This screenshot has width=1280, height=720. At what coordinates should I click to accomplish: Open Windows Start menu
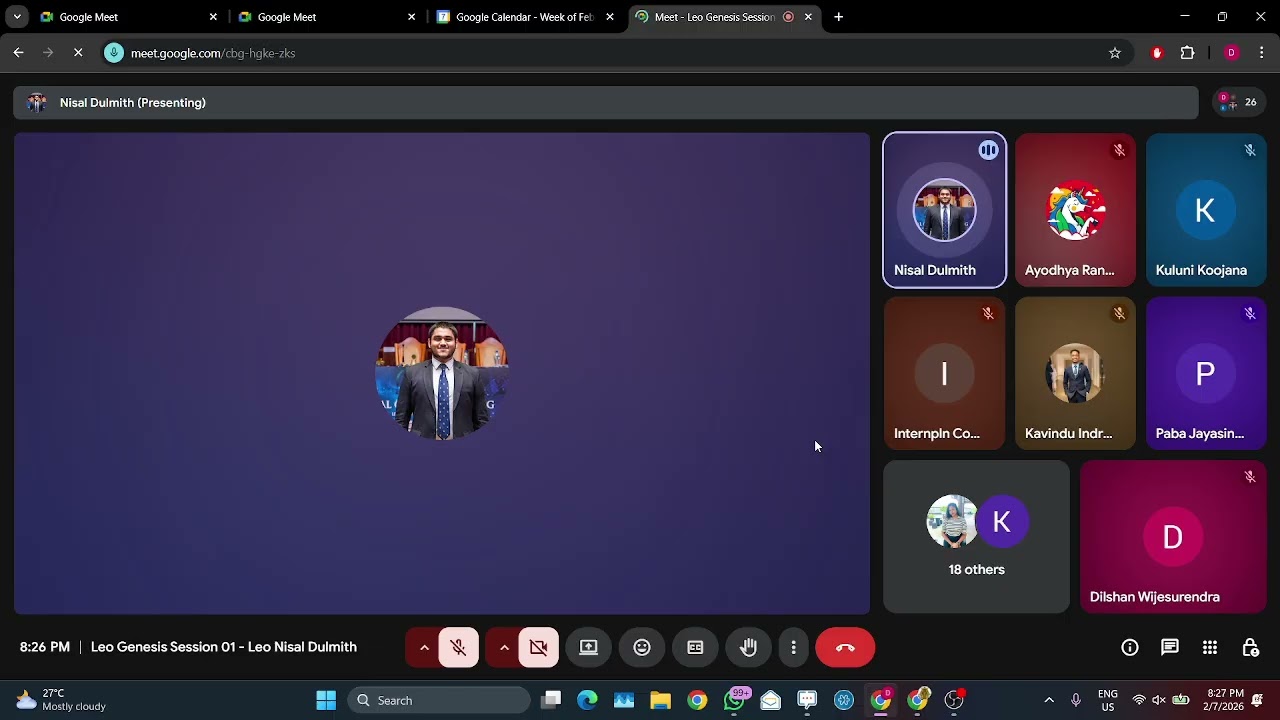coord(326,700)
